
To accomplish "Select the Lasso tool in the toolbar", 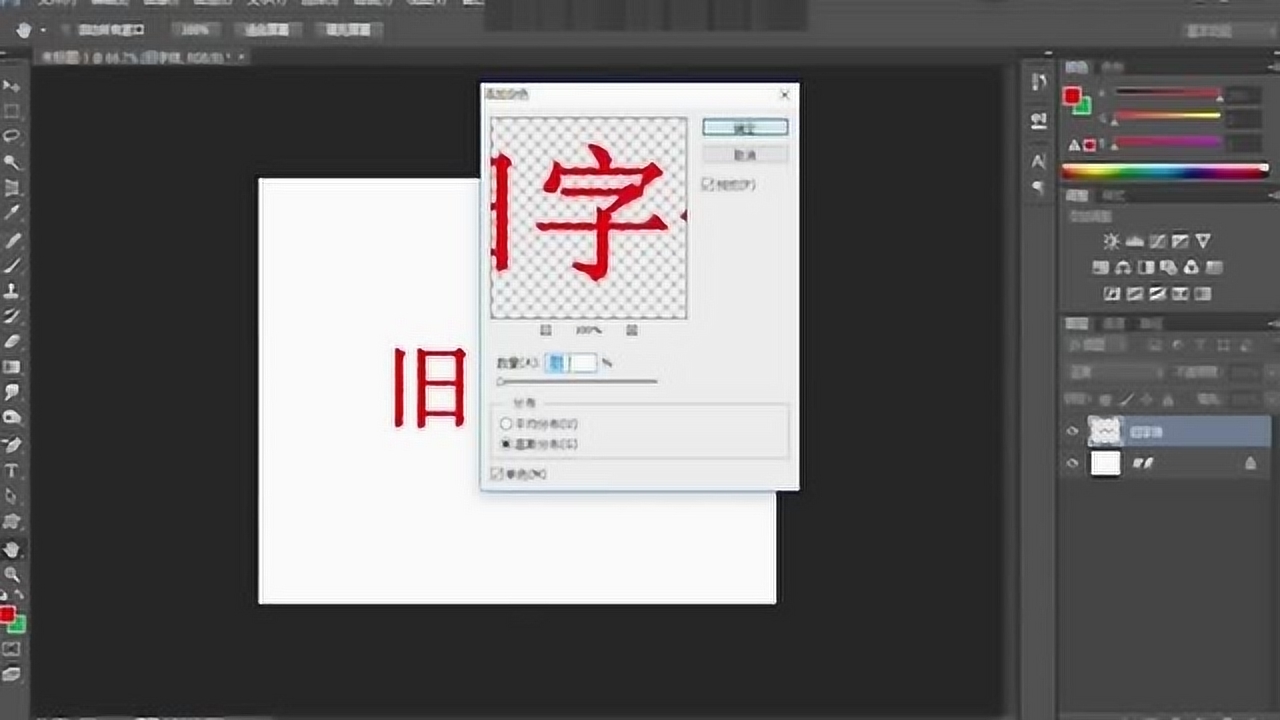I will 12,135.
